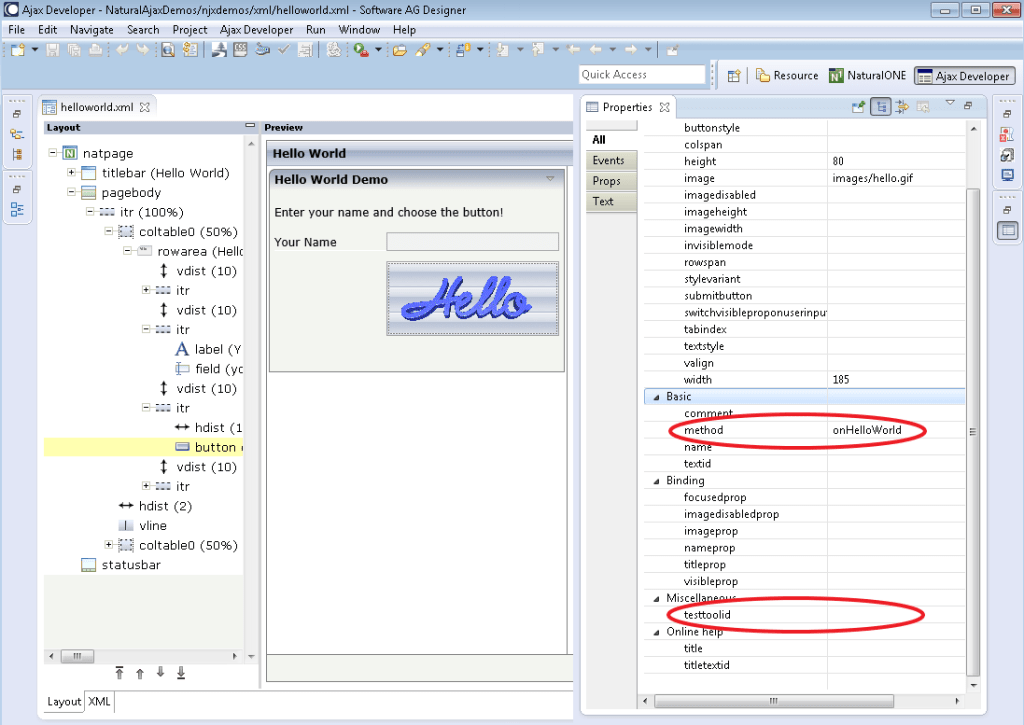This screenshot has height=725, width=1024.
Task: Click the Layout tree horizontal scrollbar thumb
Action: (x=76, y=656)
